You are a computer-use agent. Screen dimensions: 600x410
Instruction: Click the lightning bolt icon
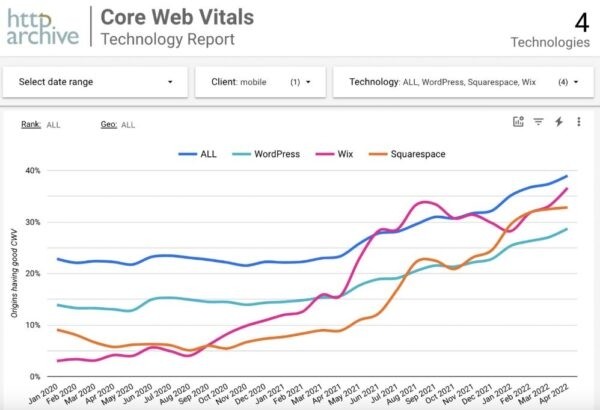coord(559,122)
